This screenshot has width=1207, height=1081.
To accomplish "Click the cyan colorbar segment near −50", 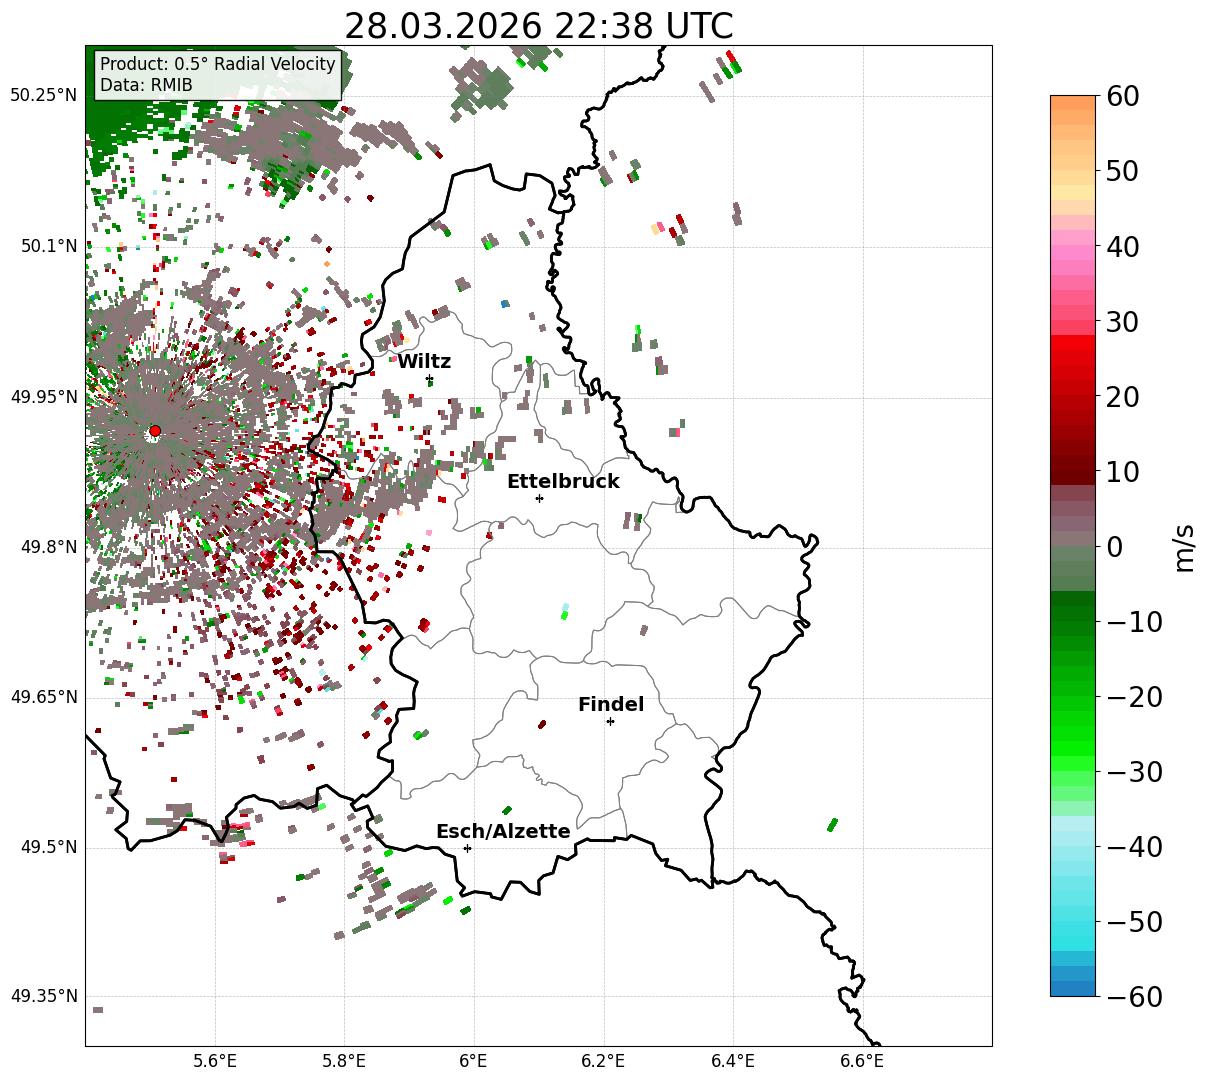I will (1073, 929).
